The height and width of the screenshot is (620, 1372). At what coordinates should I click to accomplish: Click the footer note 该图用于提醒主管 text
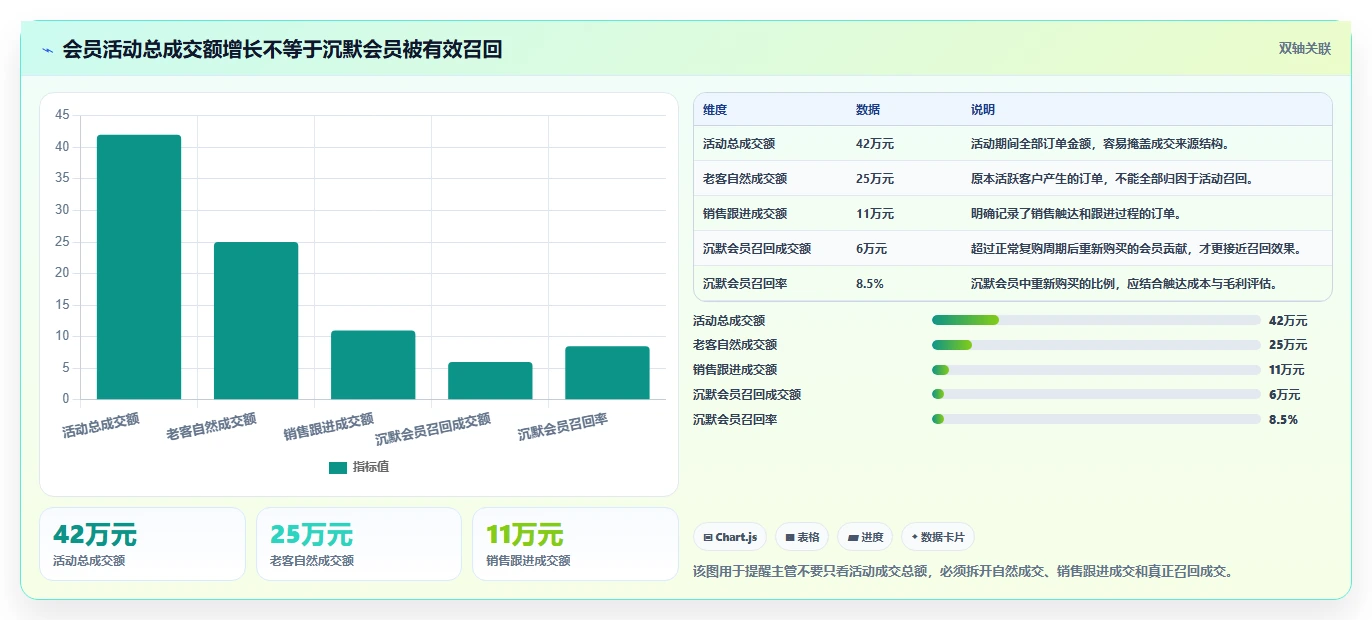(x=965, y=572)
